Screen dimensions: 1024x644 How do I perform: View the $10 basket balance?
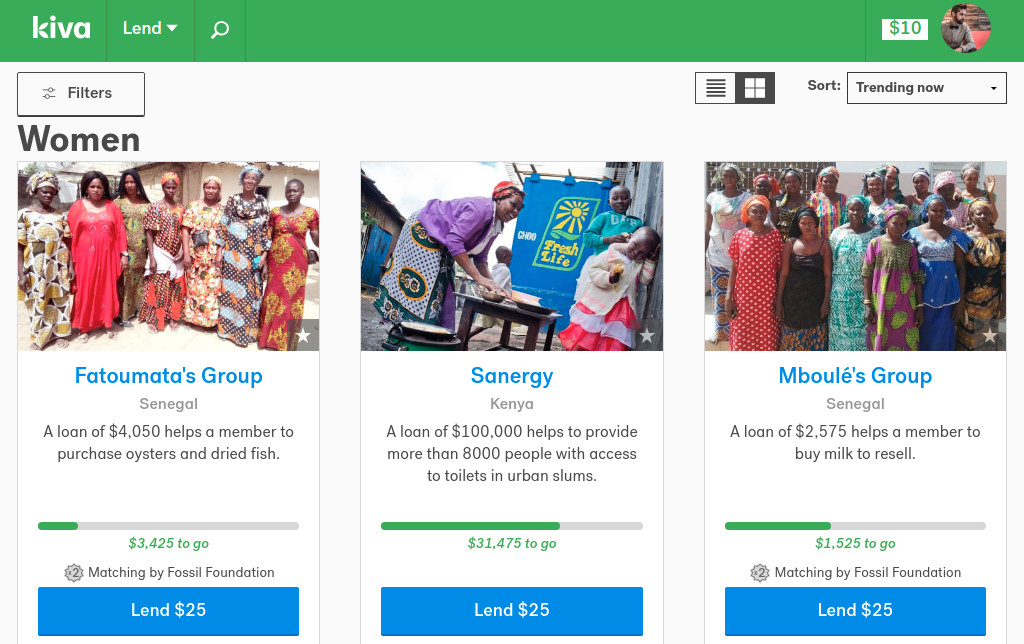click(x=905, y=29)
